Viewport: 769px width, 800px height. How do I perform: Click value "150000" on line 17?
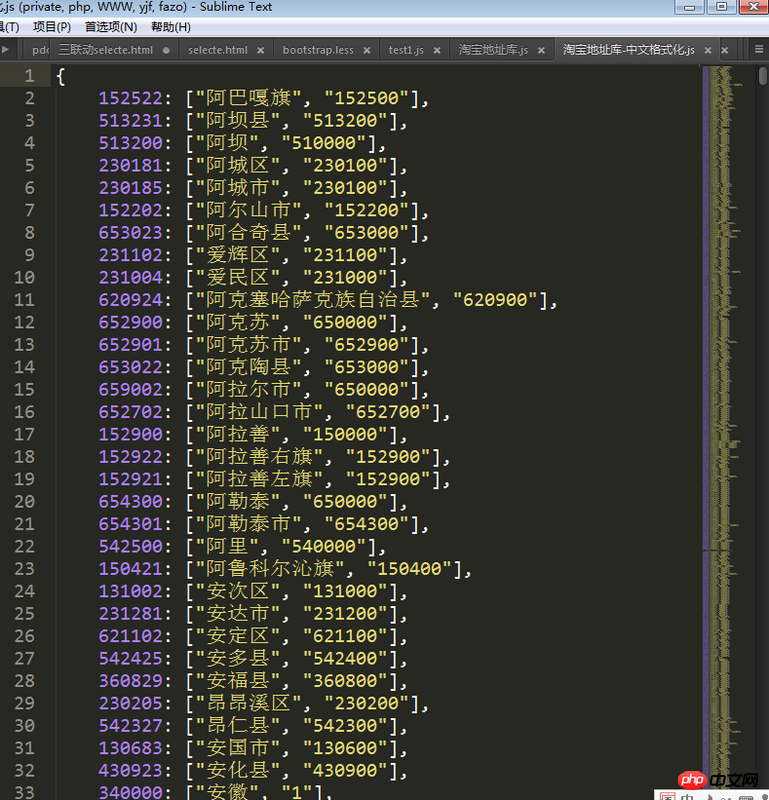pyautogui.click(x=345, y=435)
